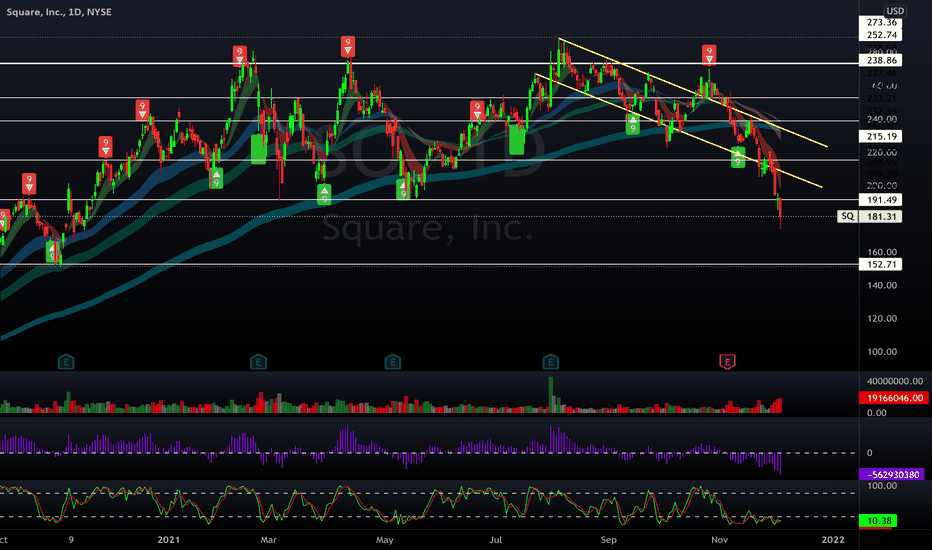
Task: Select the Jul label on time axis
Action: [495, 539]
